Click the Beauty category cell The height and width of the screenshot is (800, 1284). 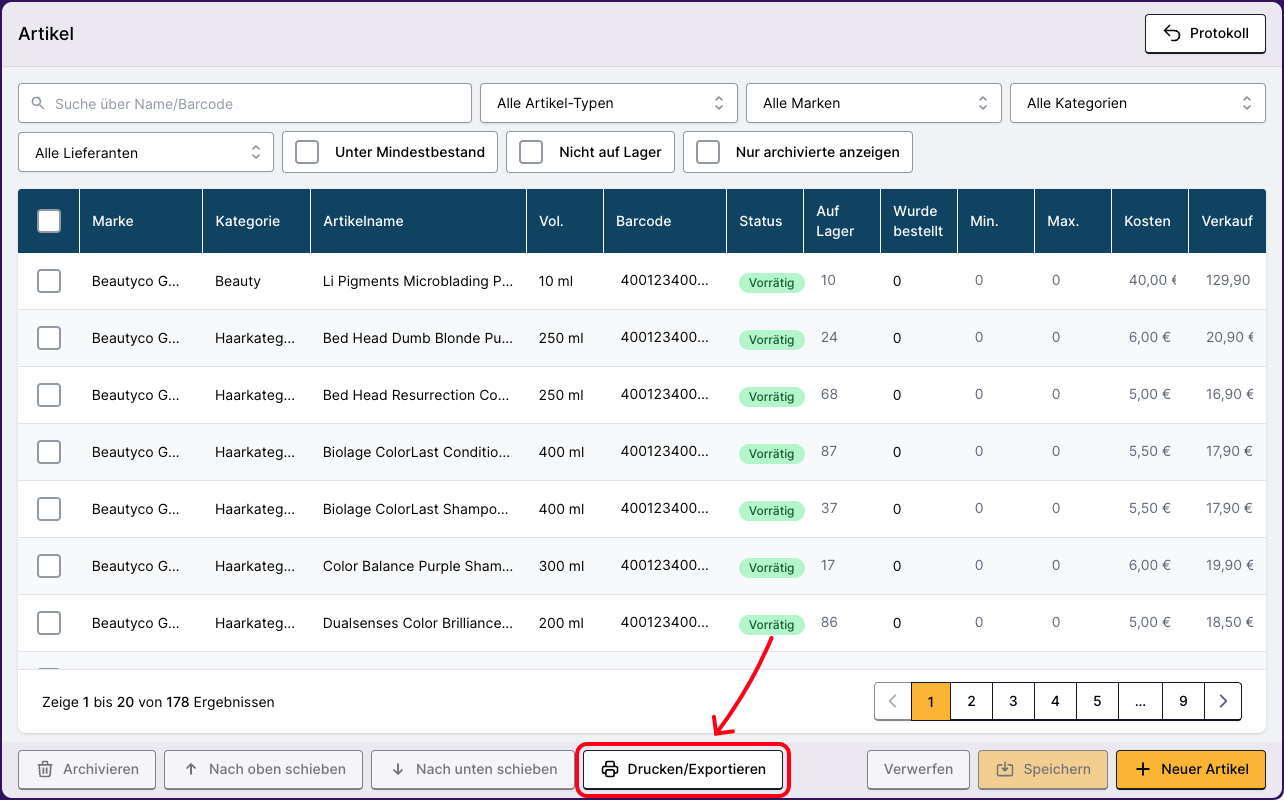point(238,281)
